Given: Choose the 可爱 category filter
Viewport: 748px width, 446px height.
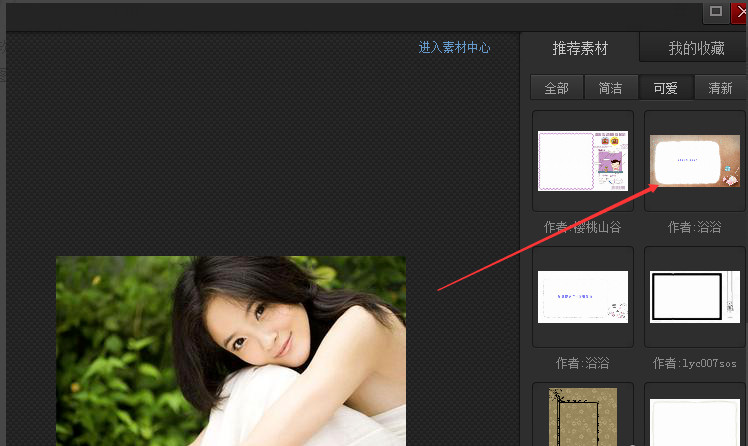Looking at the screenshot, I should [665, 88].
